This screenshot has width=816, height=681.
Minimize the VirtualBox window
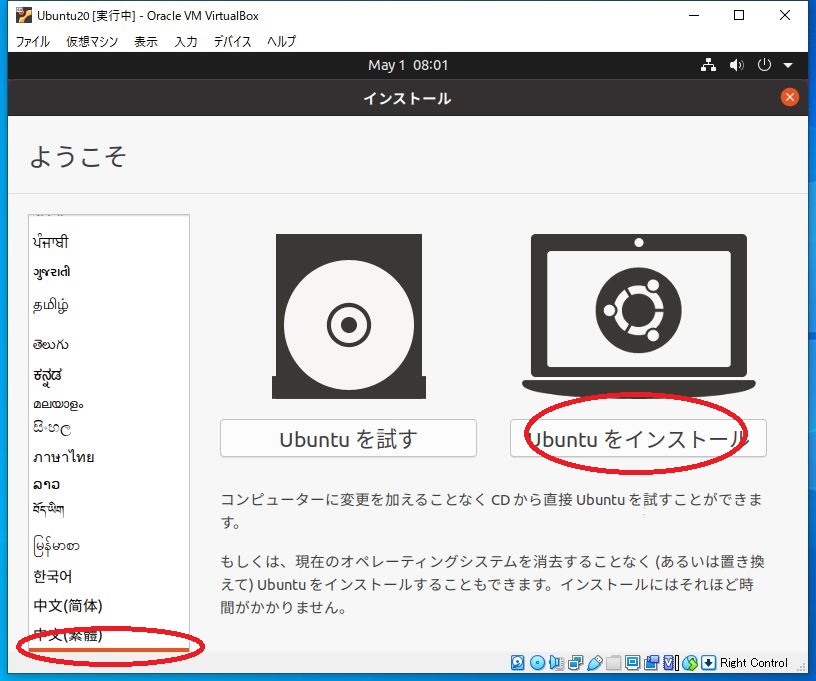click(694, 15)
